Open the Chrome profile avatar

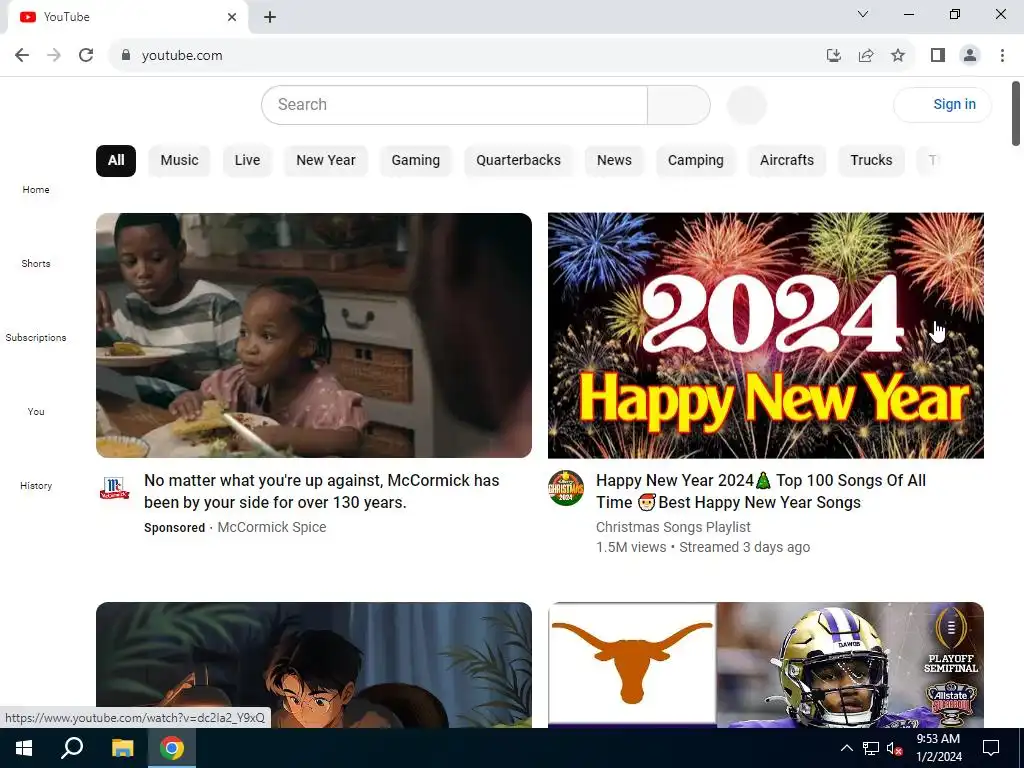970,56
